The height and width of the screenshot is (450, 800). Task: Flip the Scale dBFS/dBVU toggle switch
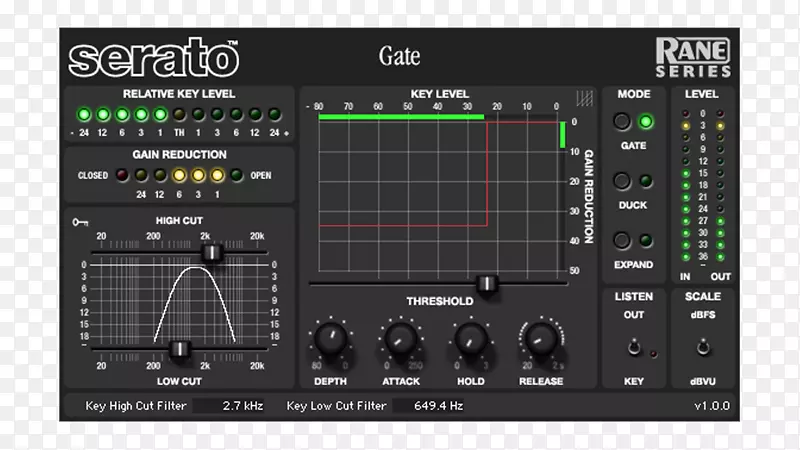(703, 347)
